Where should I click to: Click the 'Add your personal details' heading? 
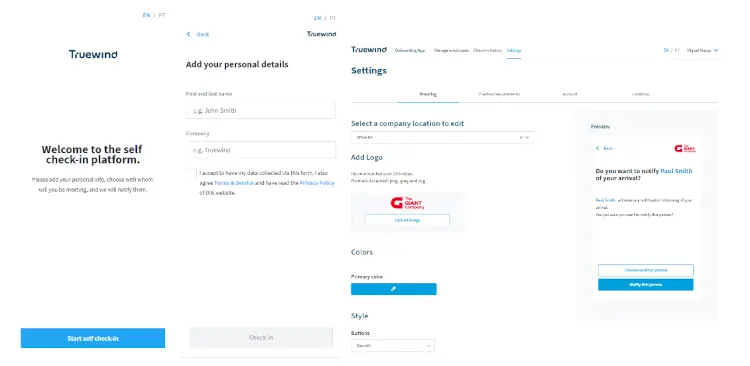[237, 65]
